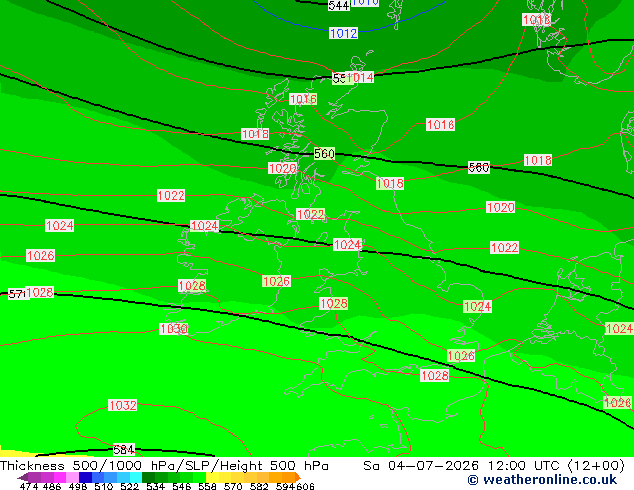
Task: Click legend value 546
Action: pyautogui.click(x=181, y=486)
